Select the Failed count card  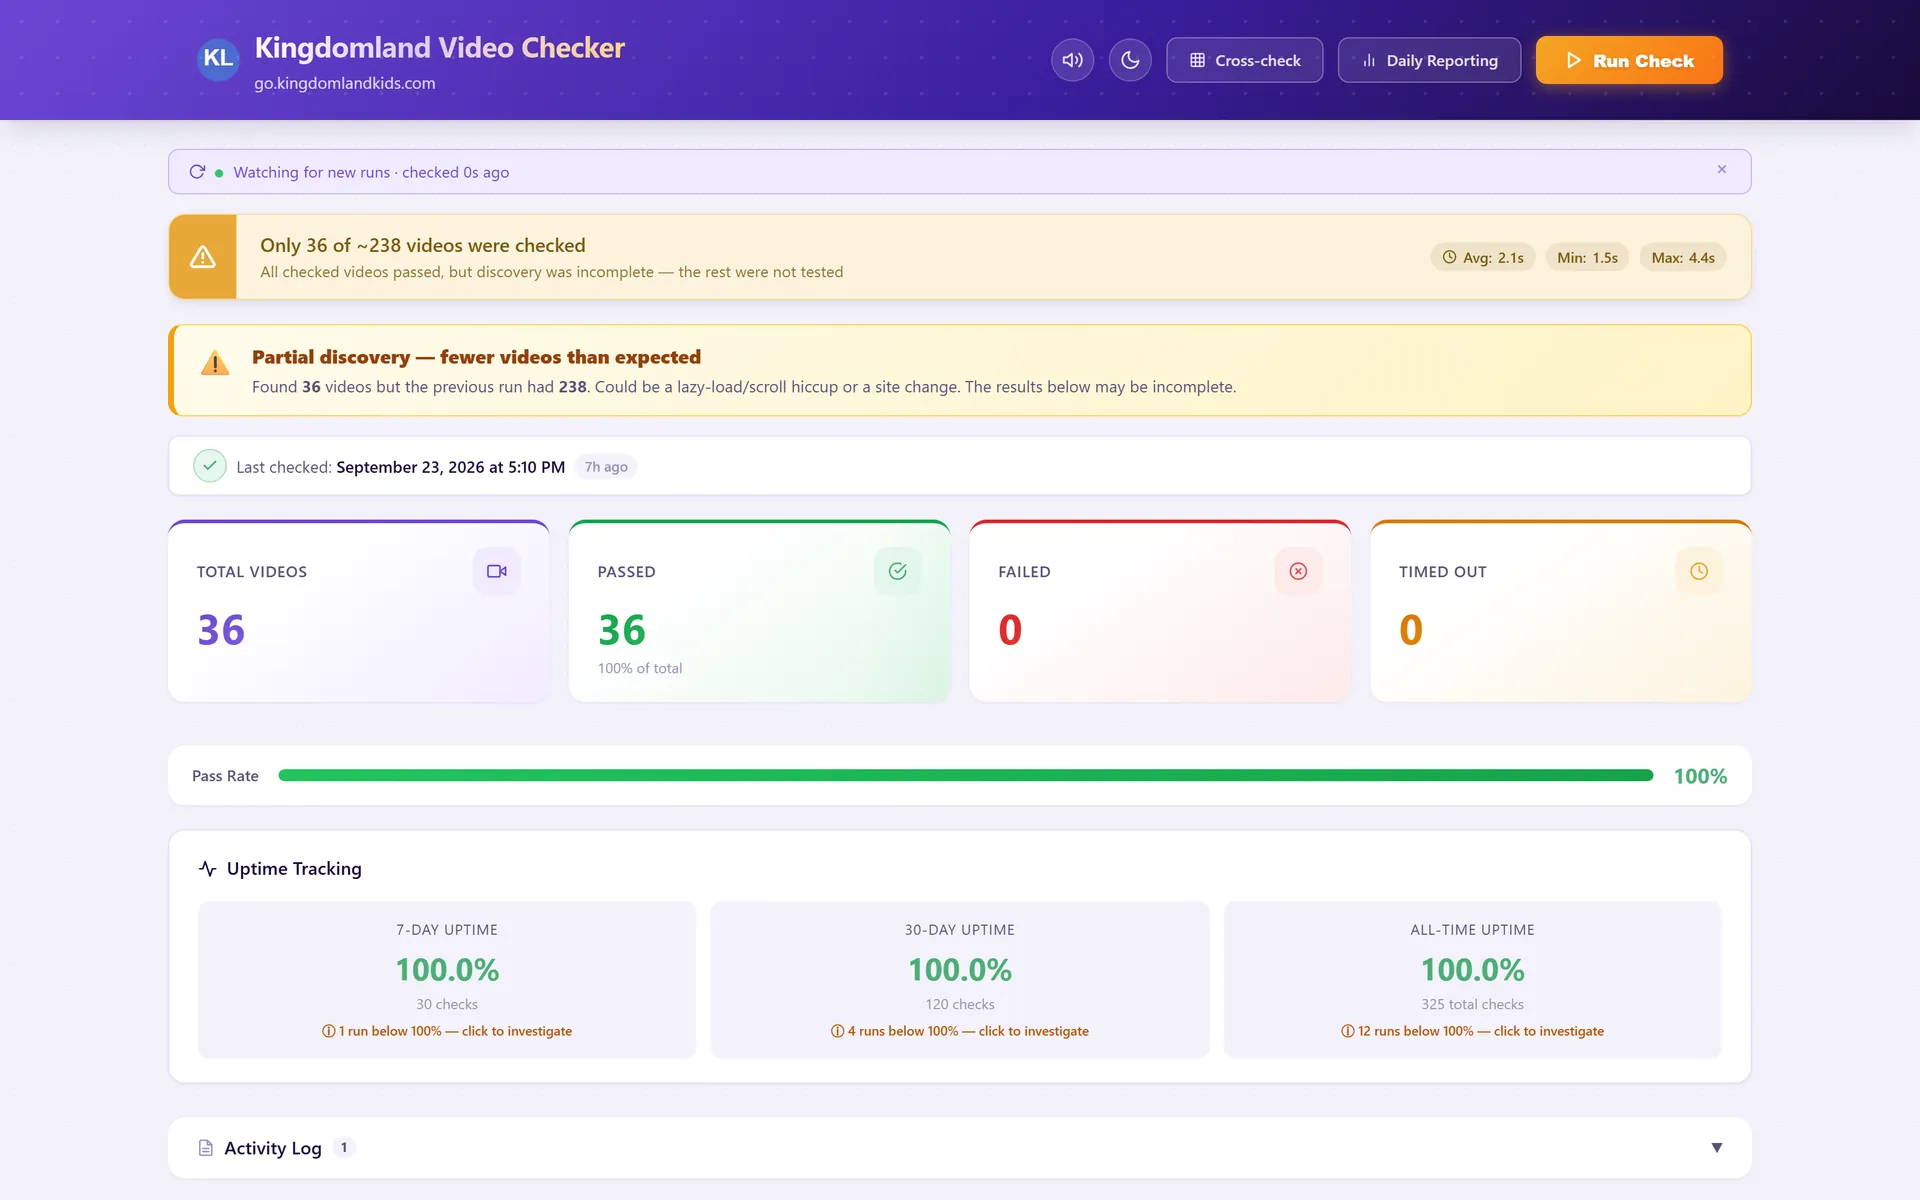coord(1160,611)
